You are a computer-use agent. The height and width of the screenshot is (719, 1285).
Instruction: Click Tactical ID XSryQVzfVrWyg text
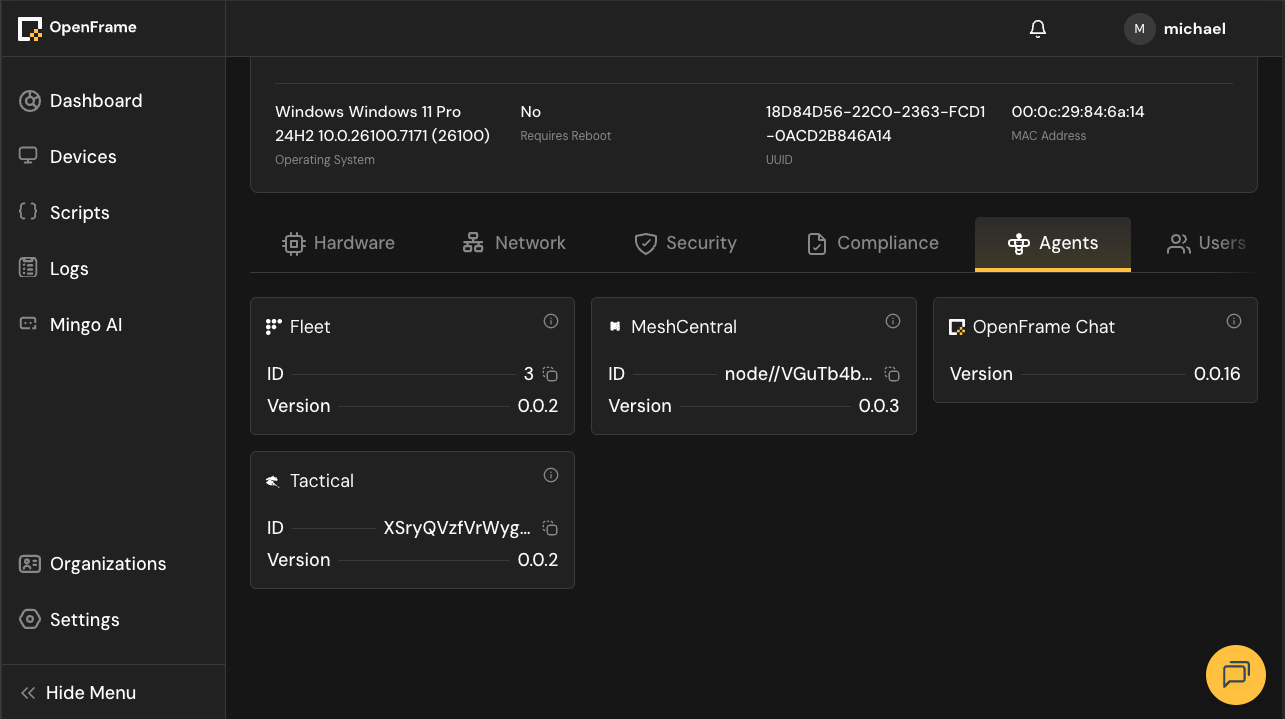[457, 528]
